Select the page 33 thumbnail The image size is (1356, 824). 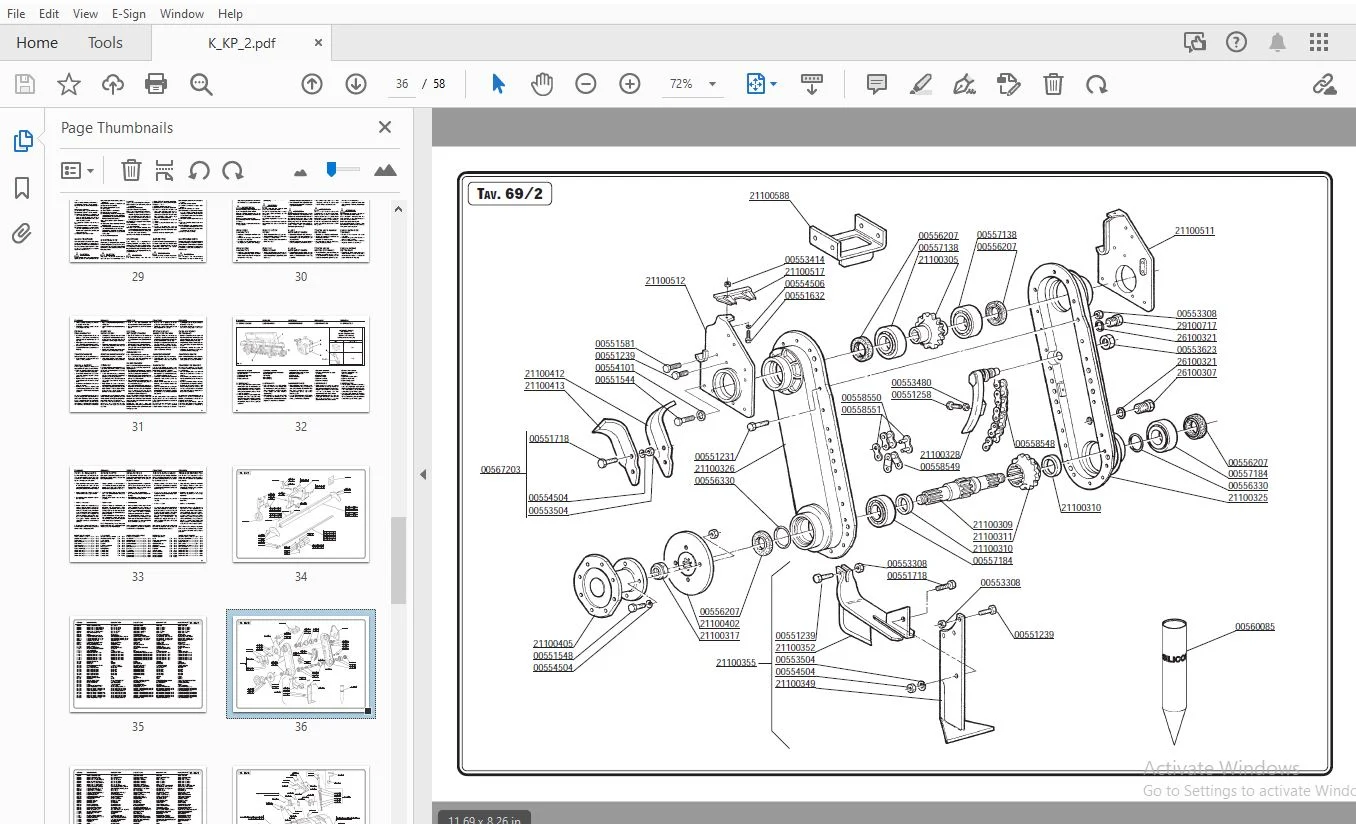138,515
